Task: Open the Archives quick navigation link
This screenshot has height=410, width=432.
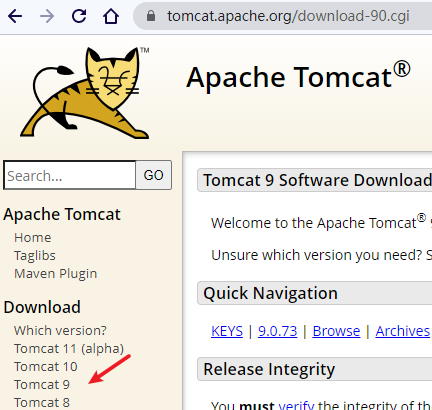Action: click(403, 331)
